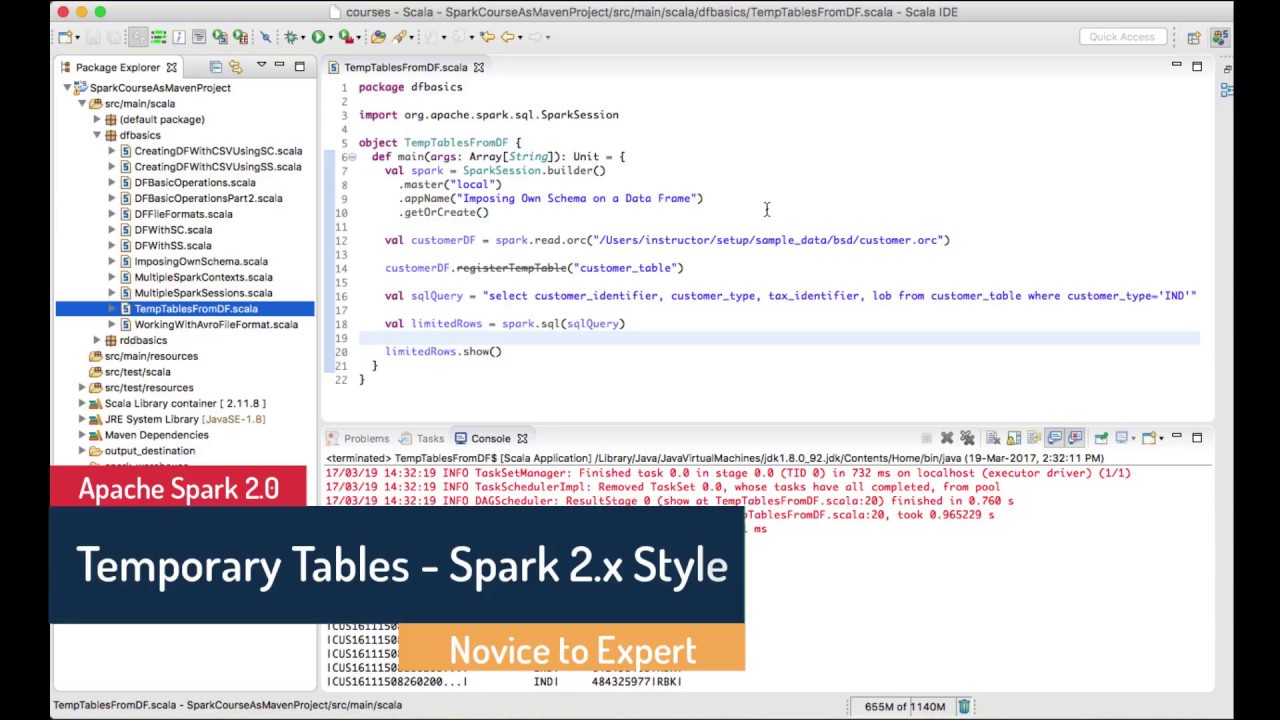The image size is (1280, 720).
Task: Navigate back with yellow arrow
Action: pyautogui.click(x=507, y=37)
